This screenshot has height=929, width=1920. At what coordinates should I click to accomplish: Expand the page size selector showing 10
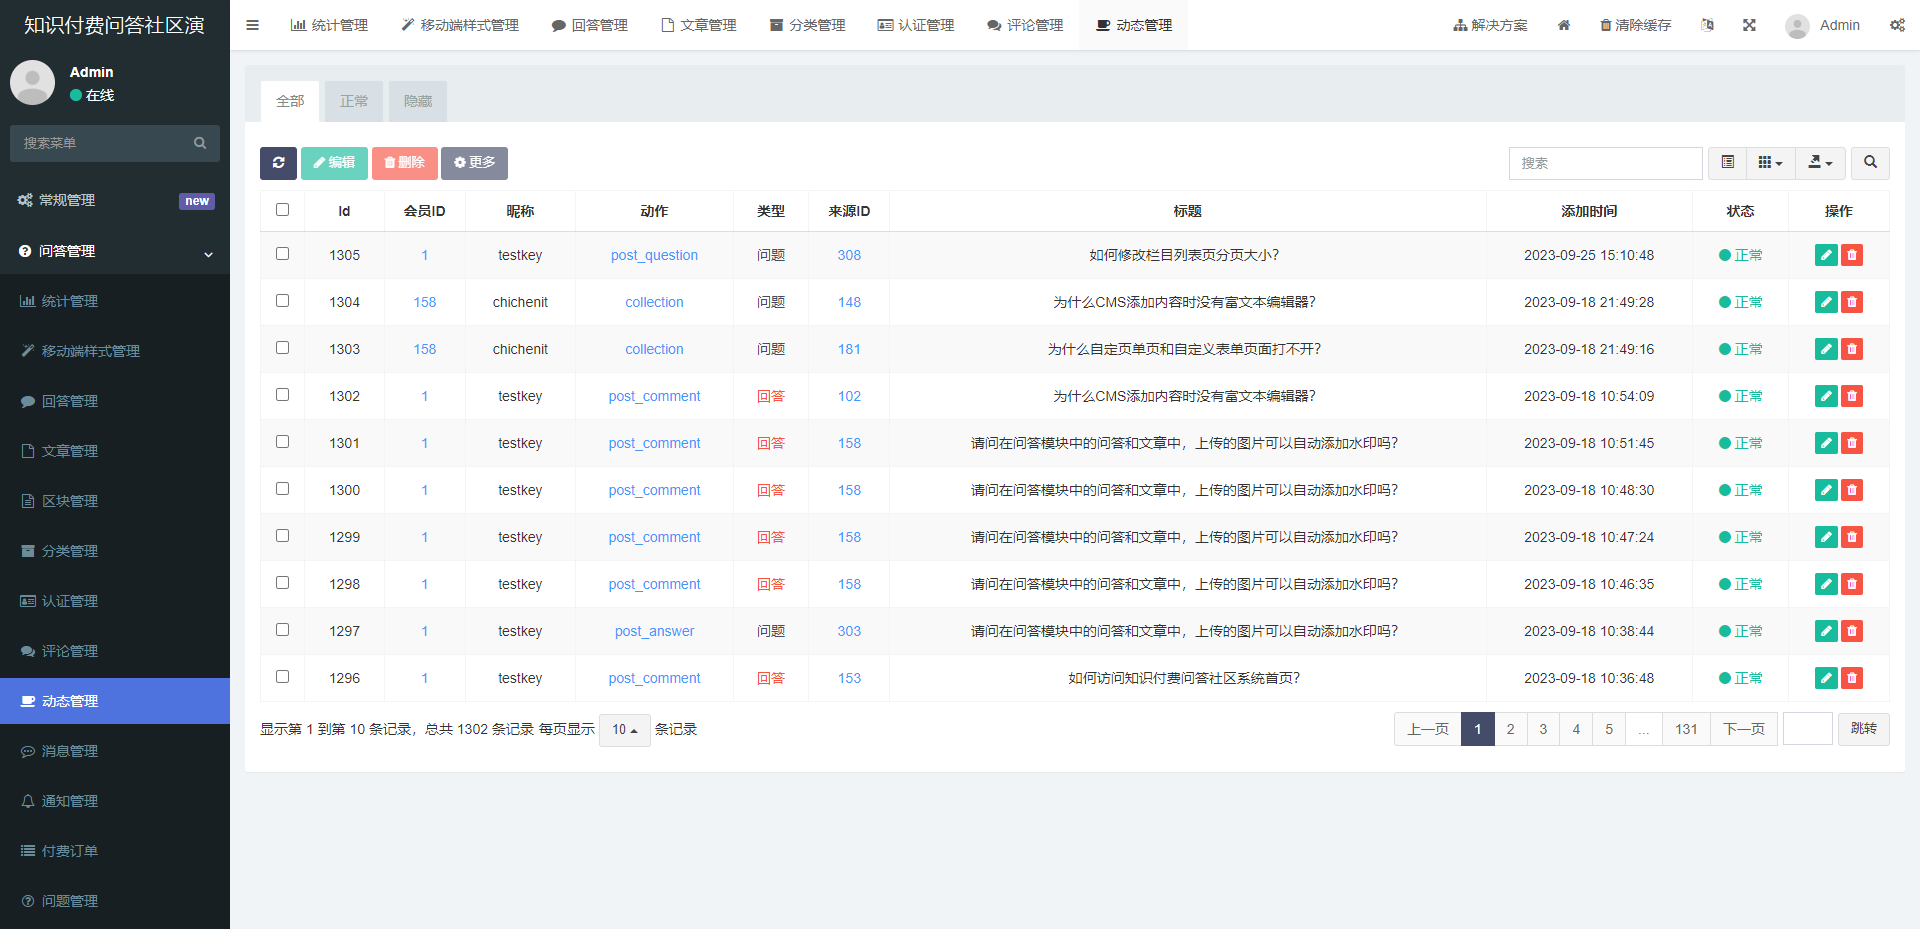(624, 730)
